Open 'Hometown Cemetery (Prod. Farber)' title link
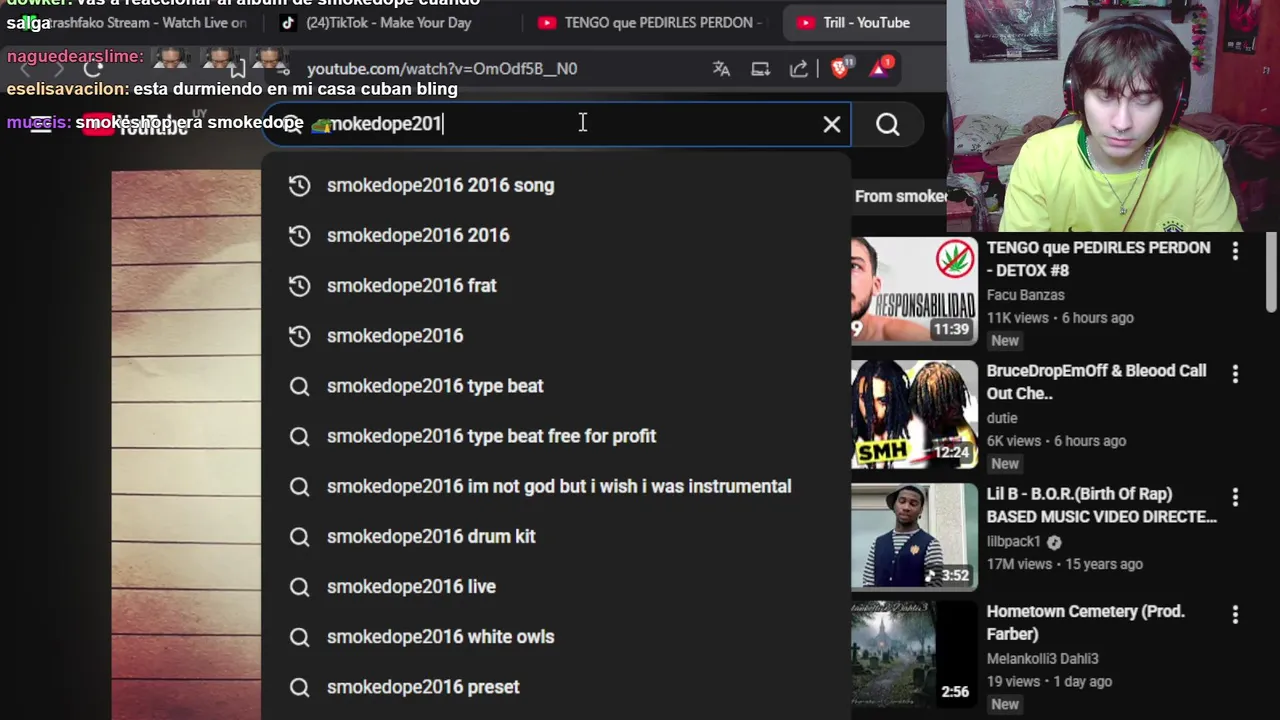 click(x=1085, y=622)
